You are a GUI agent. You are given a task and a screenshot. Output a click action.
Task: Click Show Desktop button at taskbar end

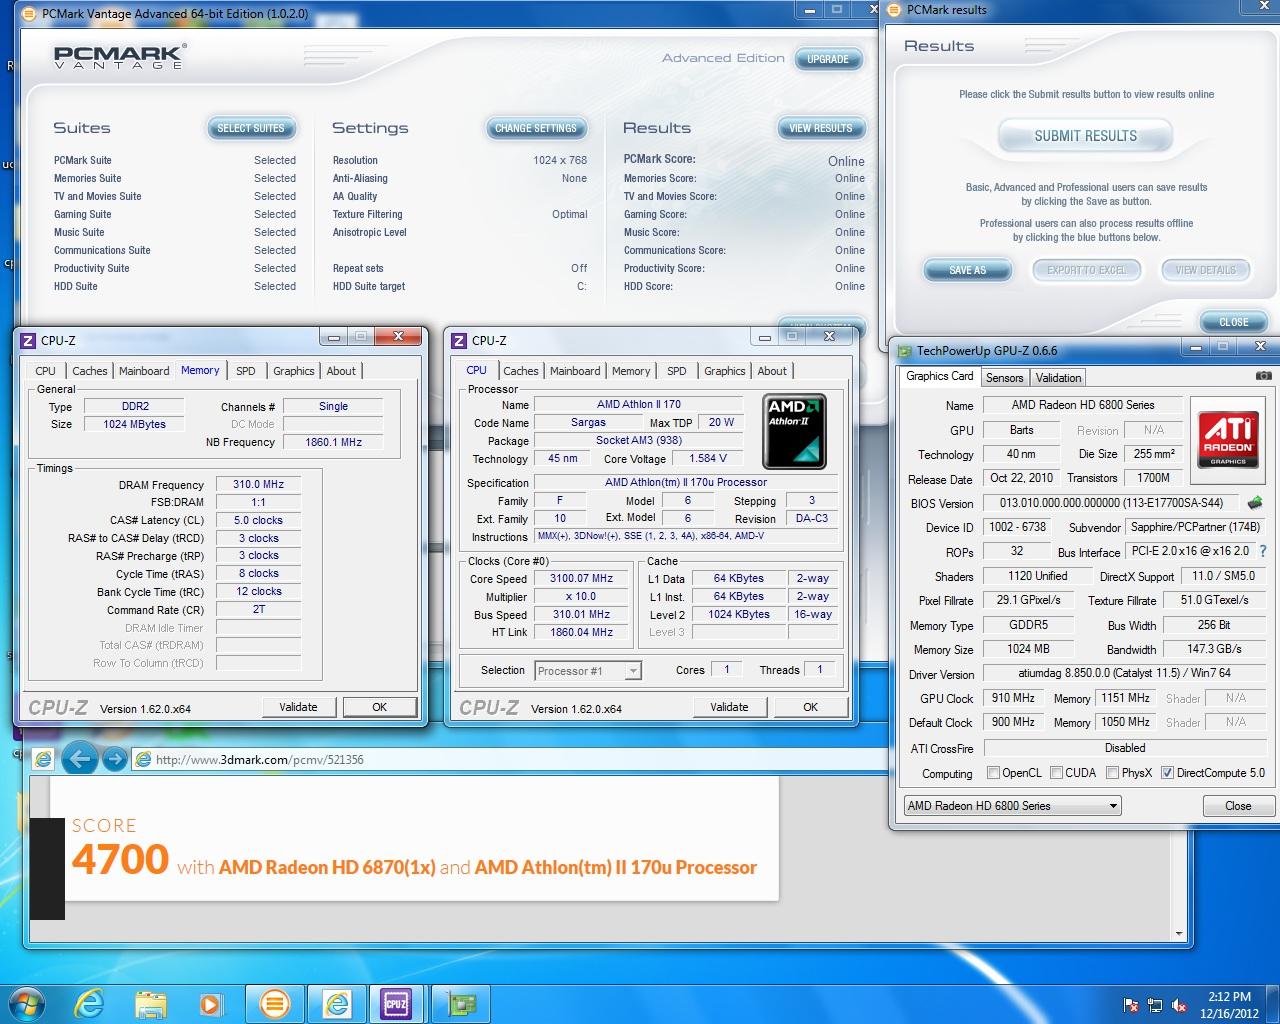(1273, 1003)
